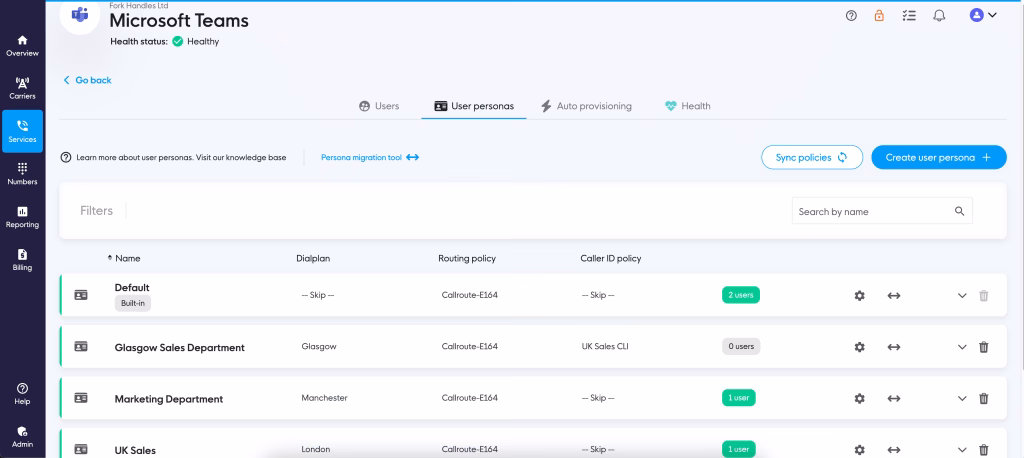Click the Manchester dialplan text
This screenshot has width=1024, height=458.
click(324, 397)
